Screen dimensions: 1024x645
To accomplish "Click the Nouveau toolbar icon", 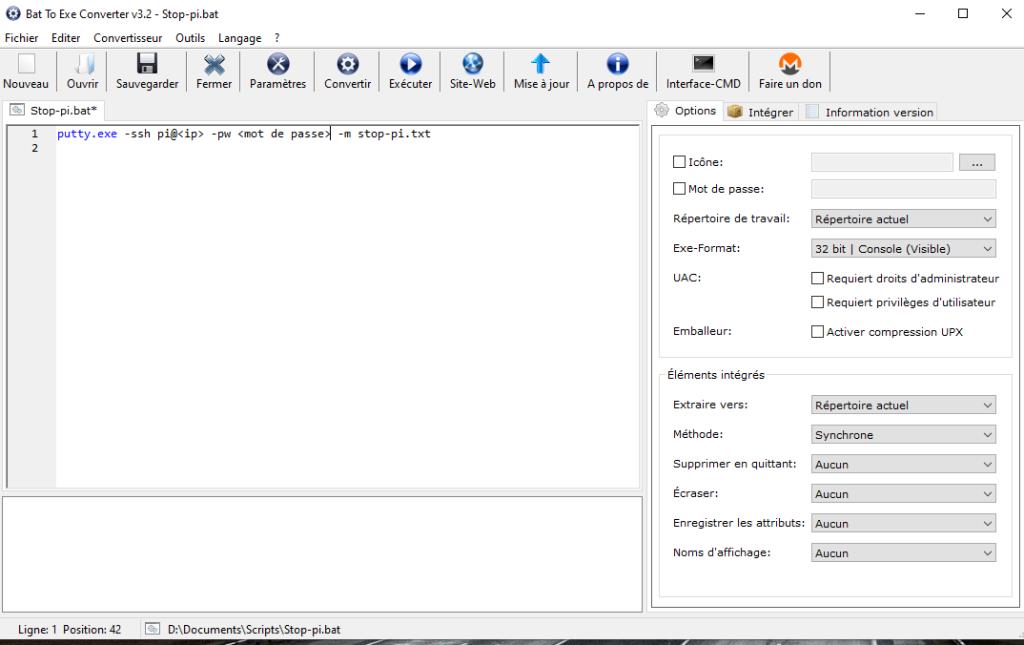I will tap(26, 64).
